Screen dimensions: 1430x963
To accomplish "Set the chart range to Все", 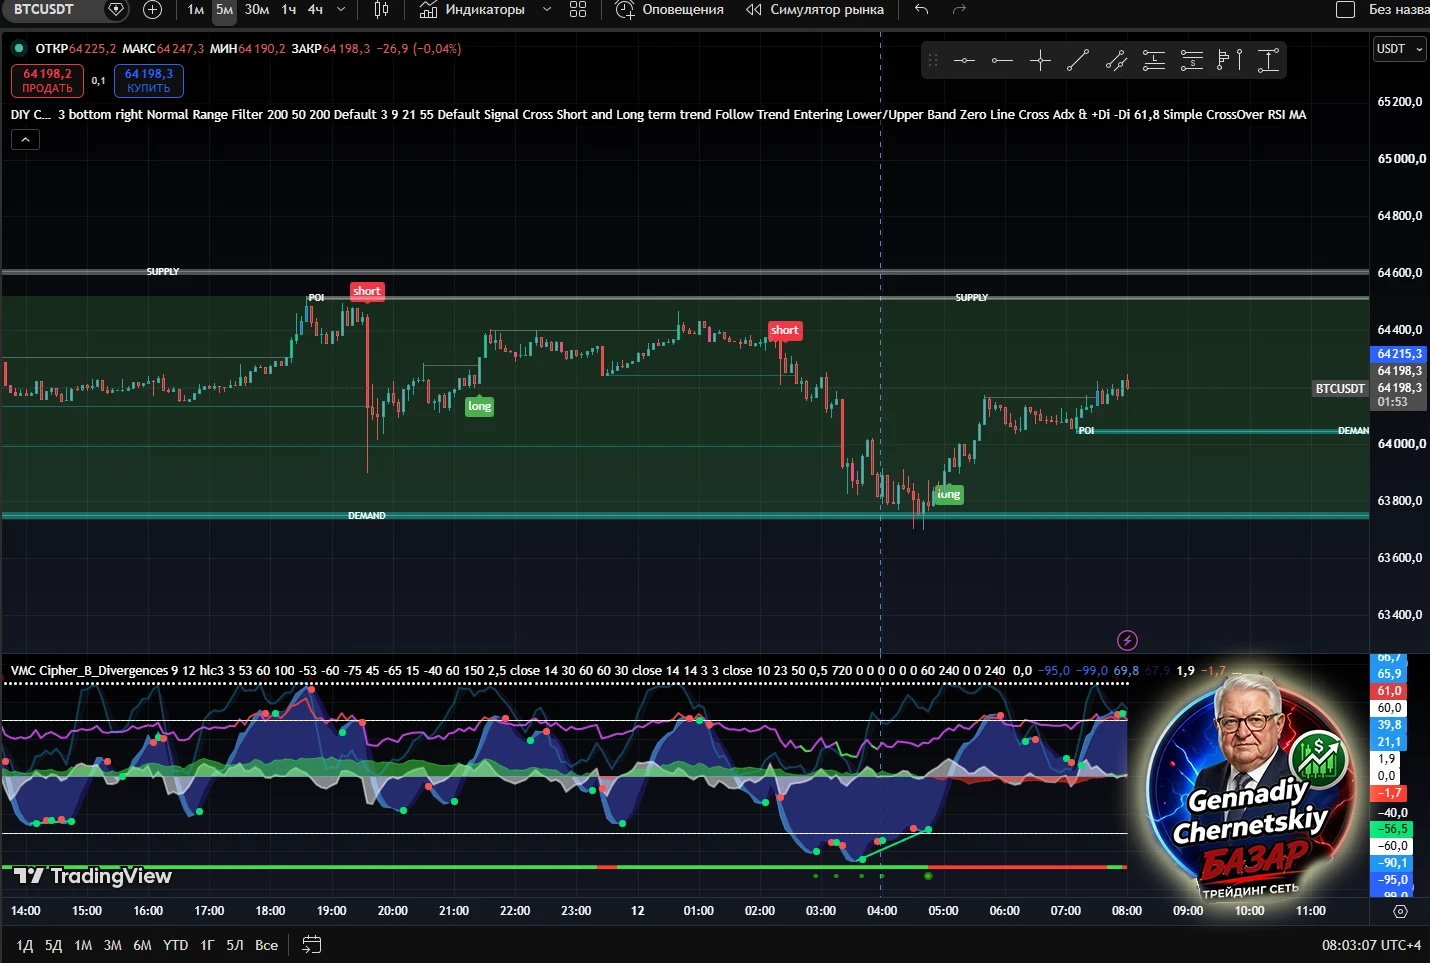I will 267,945.
